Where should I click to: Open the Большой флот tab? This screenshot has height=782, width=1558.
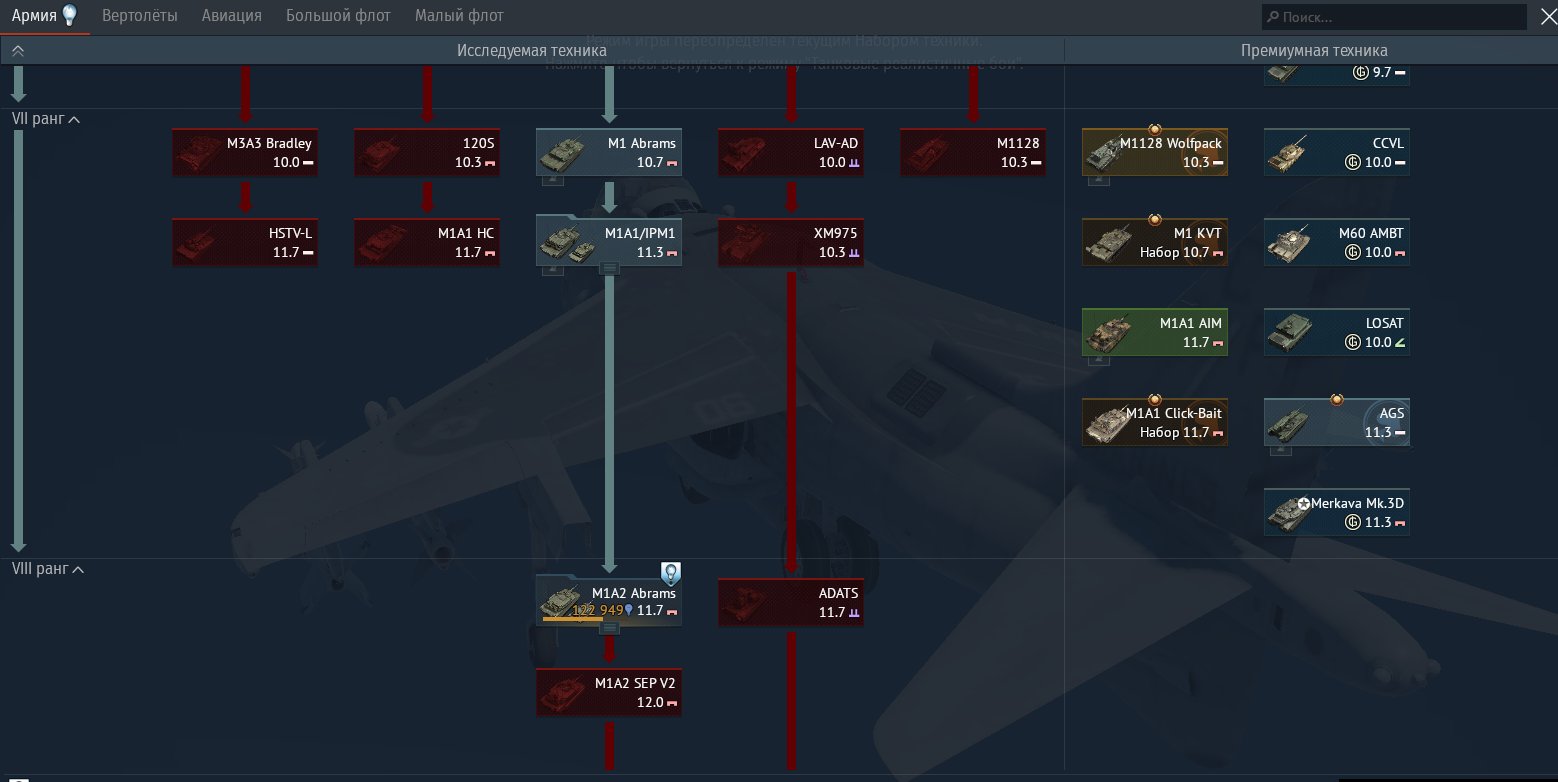pyautogui.click(x=338, y=16)
